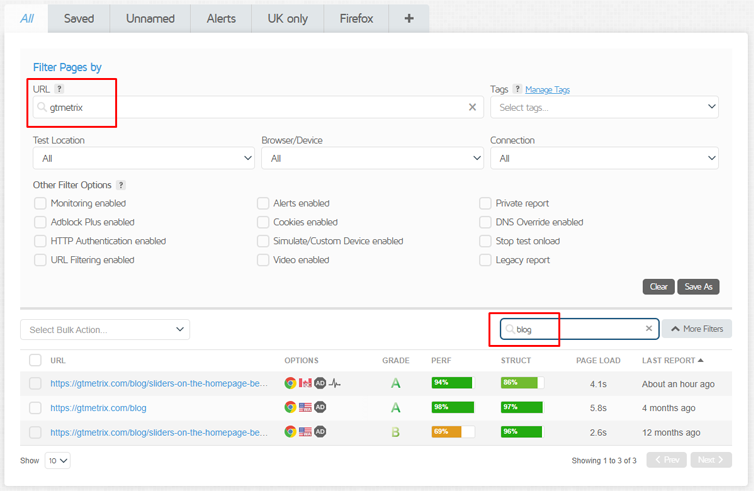Viewport: 754px width, 491px height.
Task: Click the Tags help question mark icon
Action: point(517,89)
